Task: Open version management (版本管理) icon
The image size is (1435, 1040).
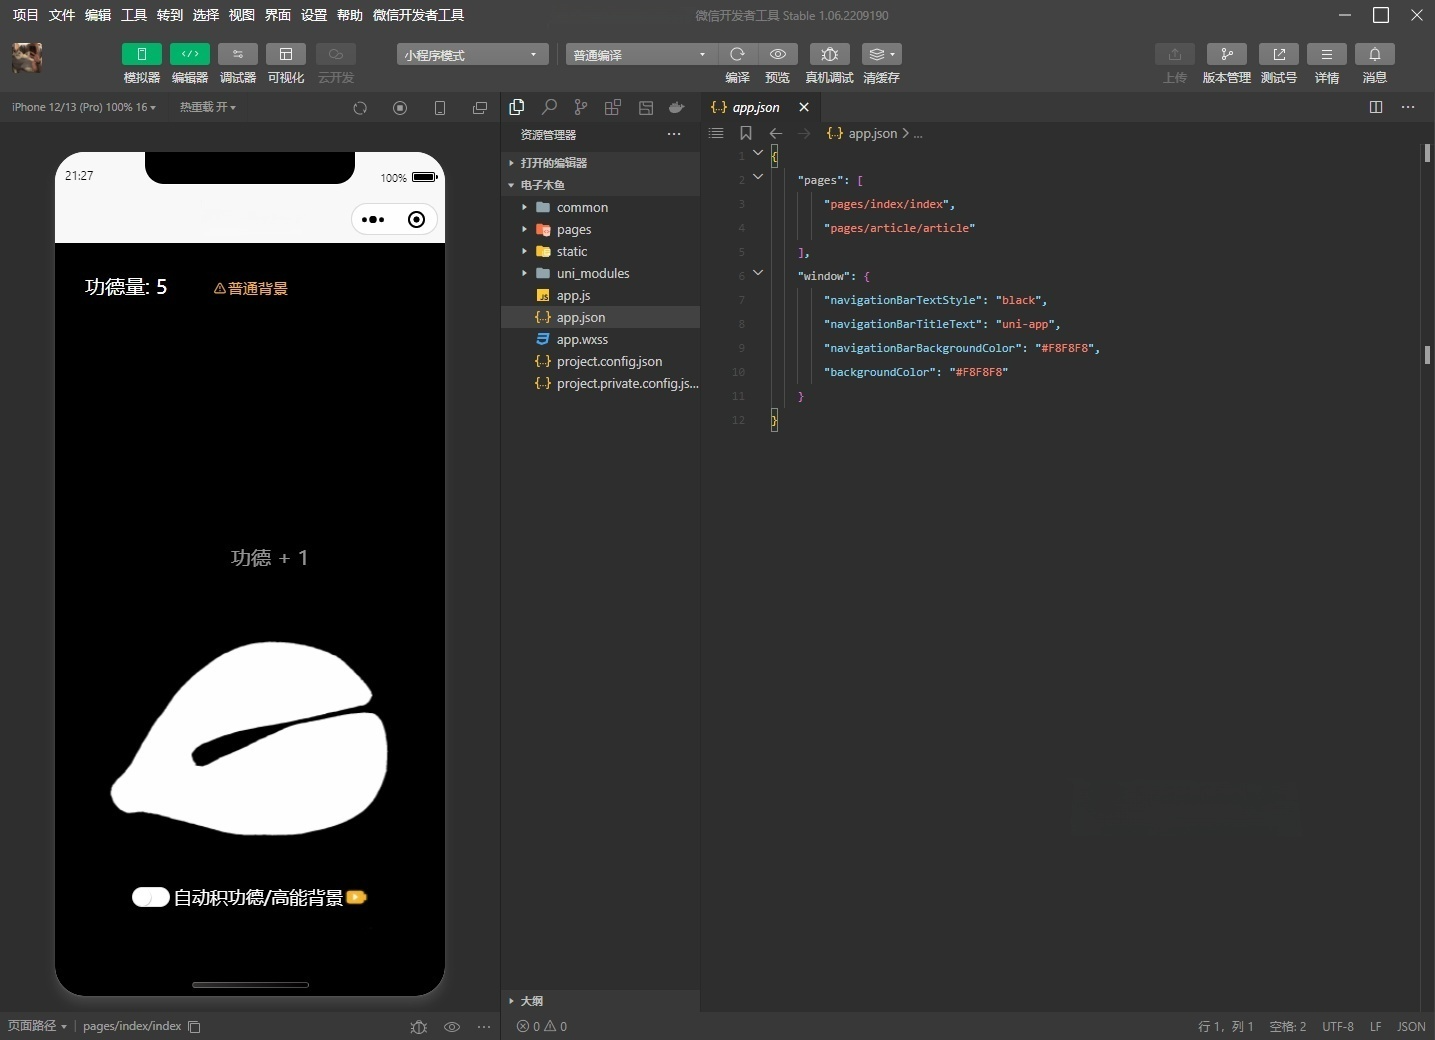Action: pos(1226,54)
